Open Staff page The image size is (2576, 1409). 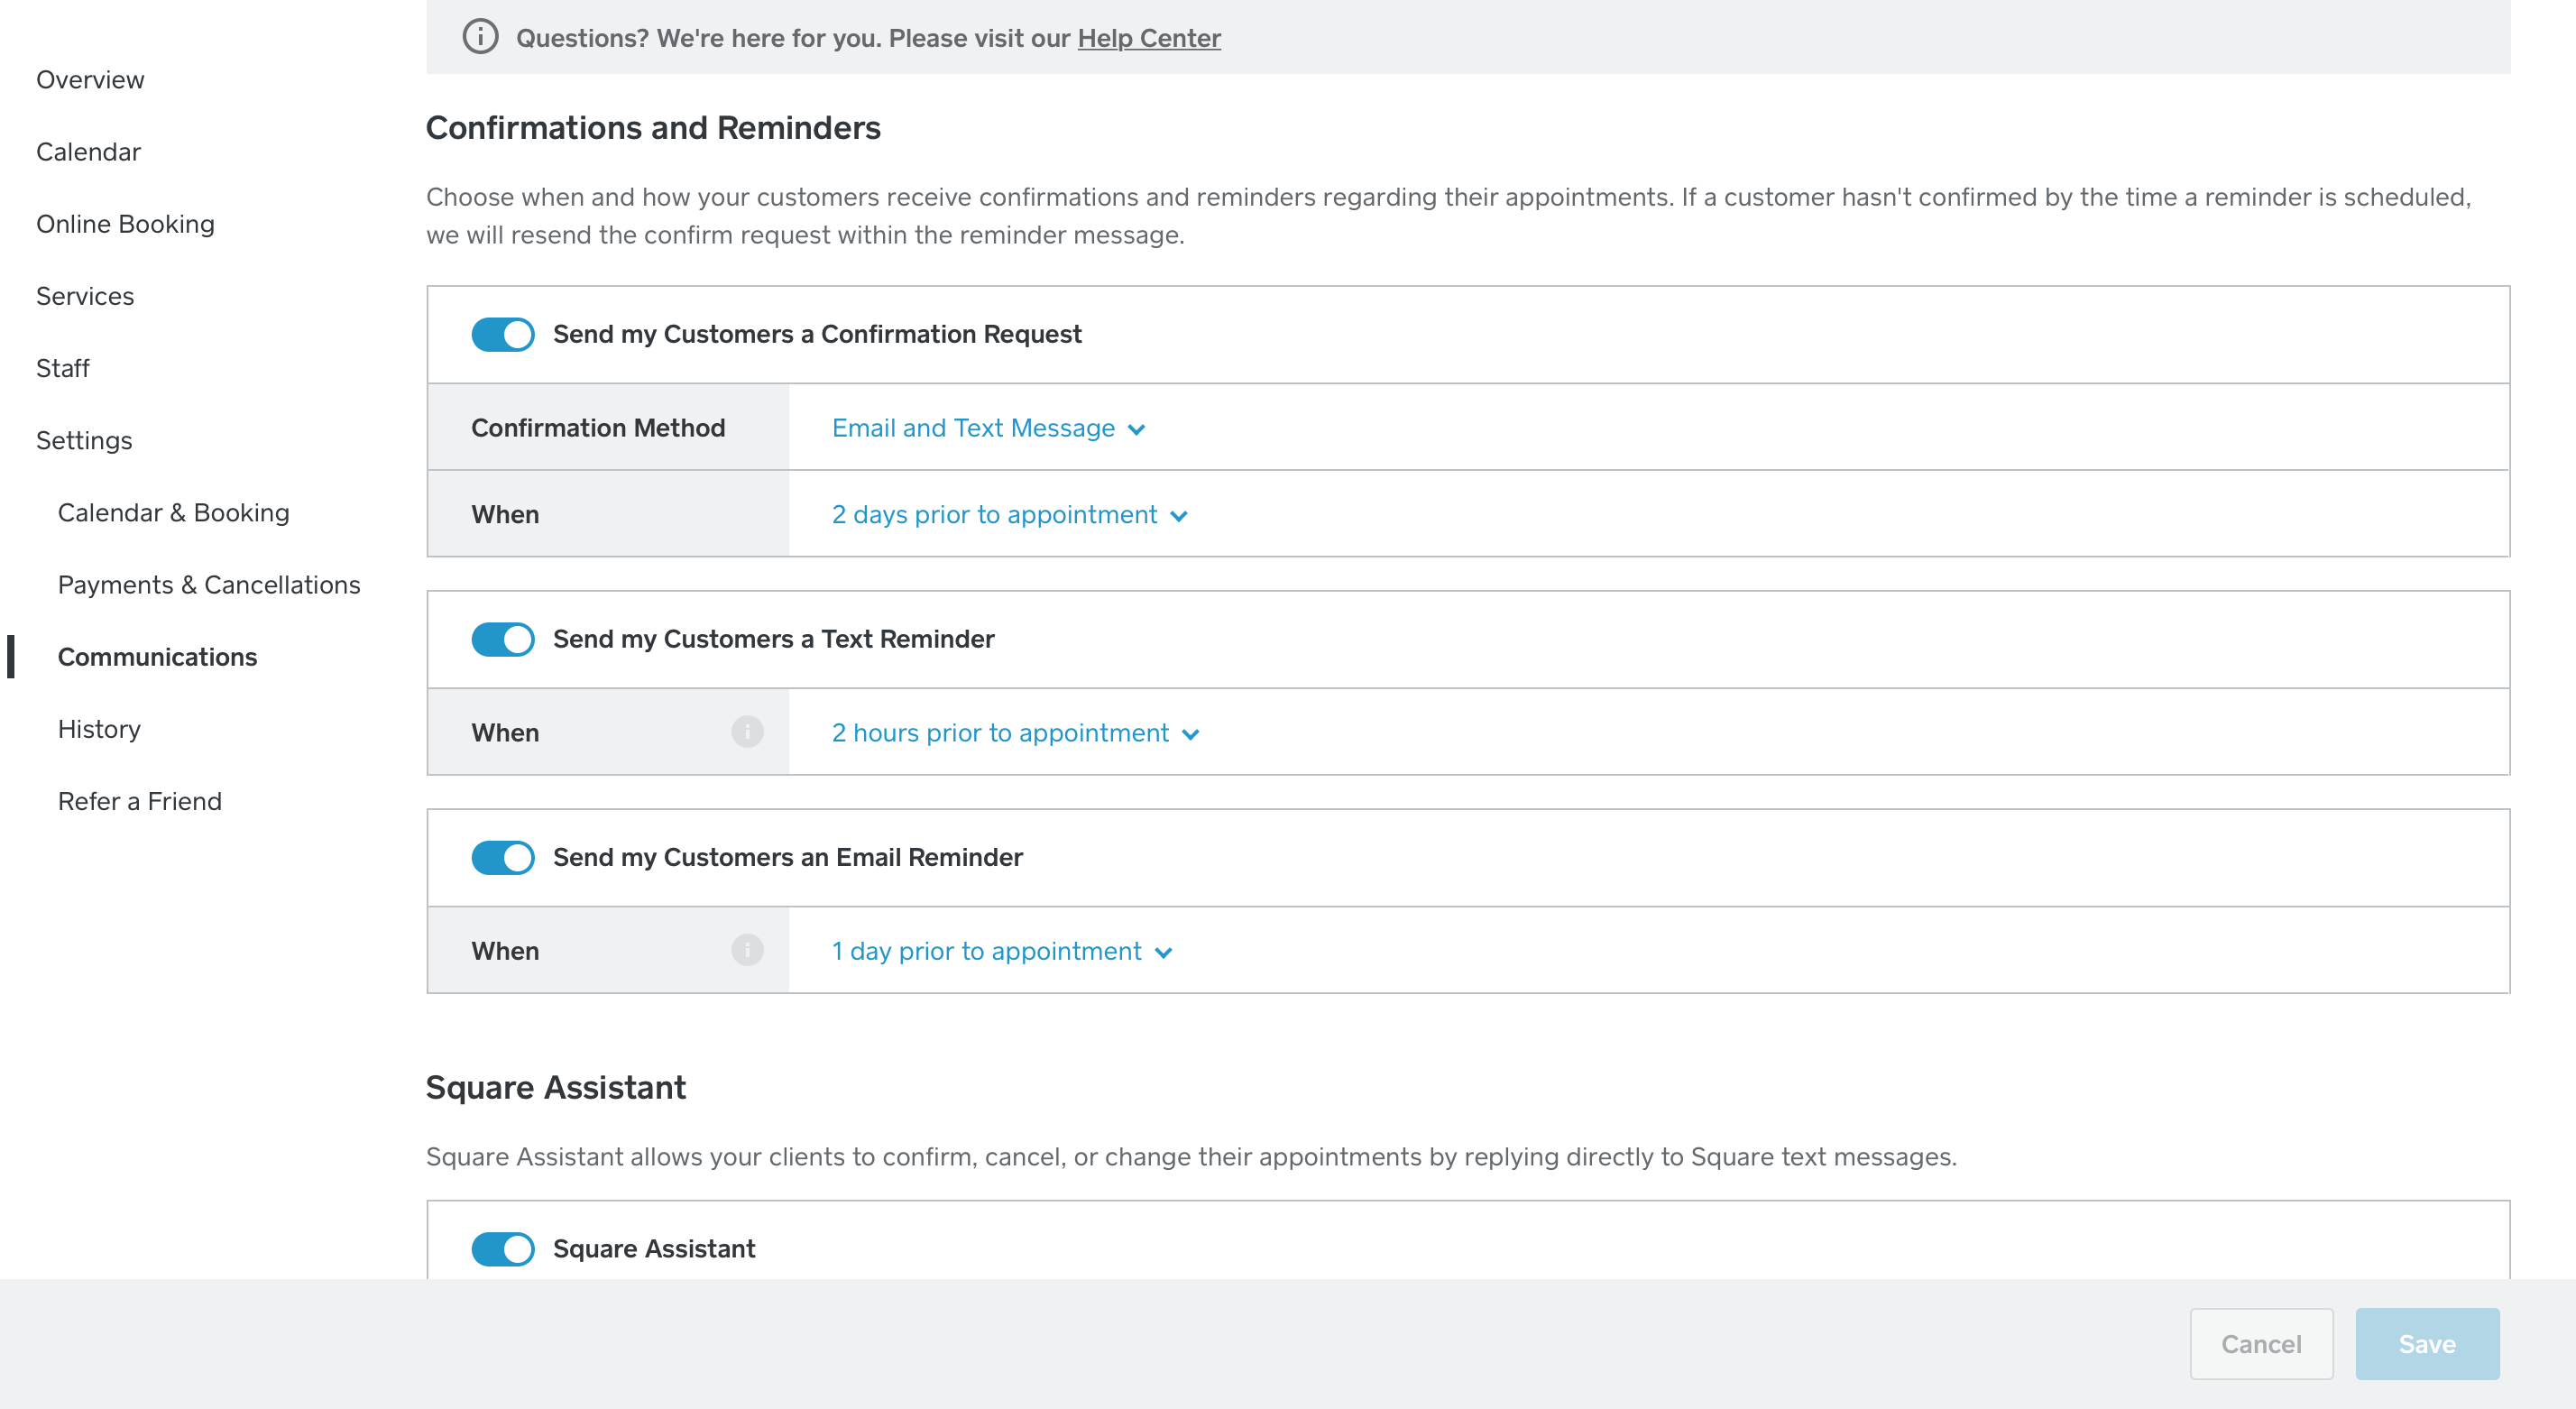click(x=63, y=368)
